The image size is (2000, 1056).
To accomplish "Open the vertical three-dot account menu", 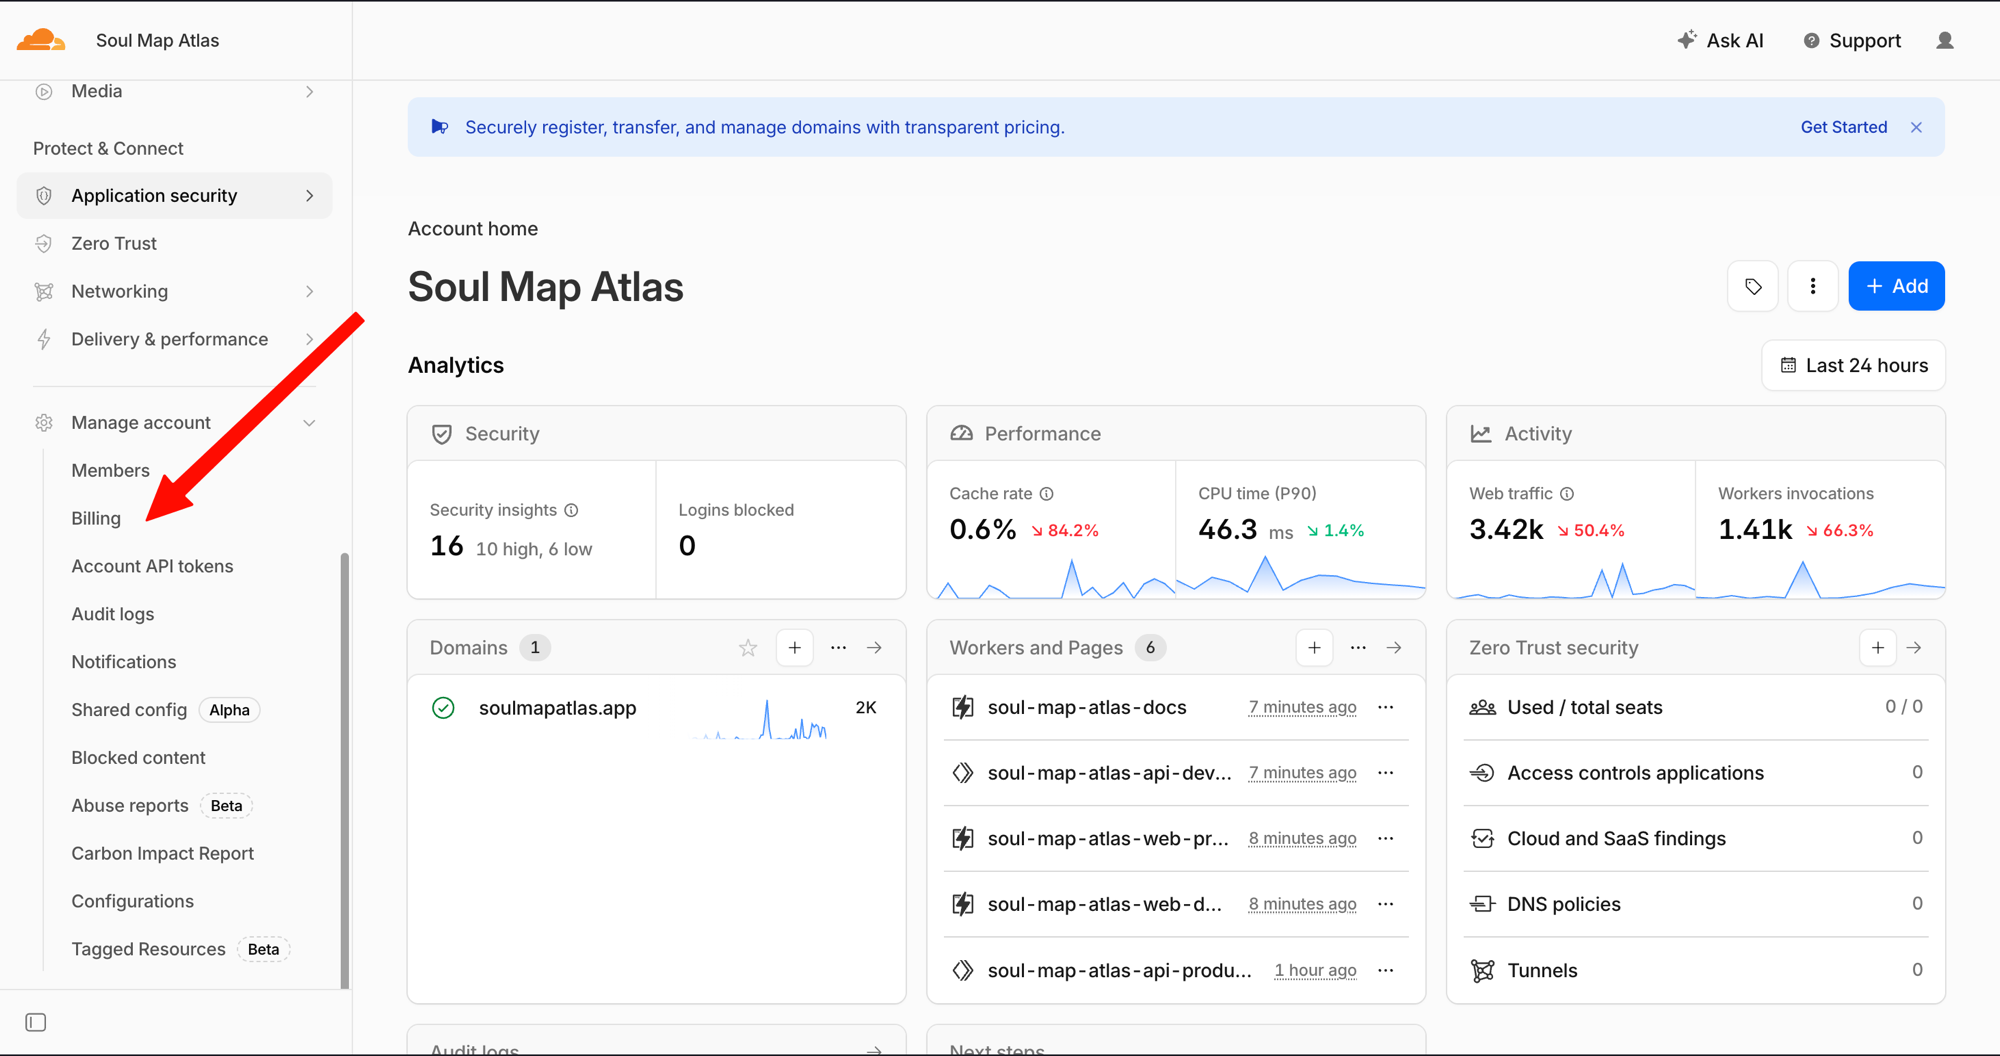I will point(1813,286).
